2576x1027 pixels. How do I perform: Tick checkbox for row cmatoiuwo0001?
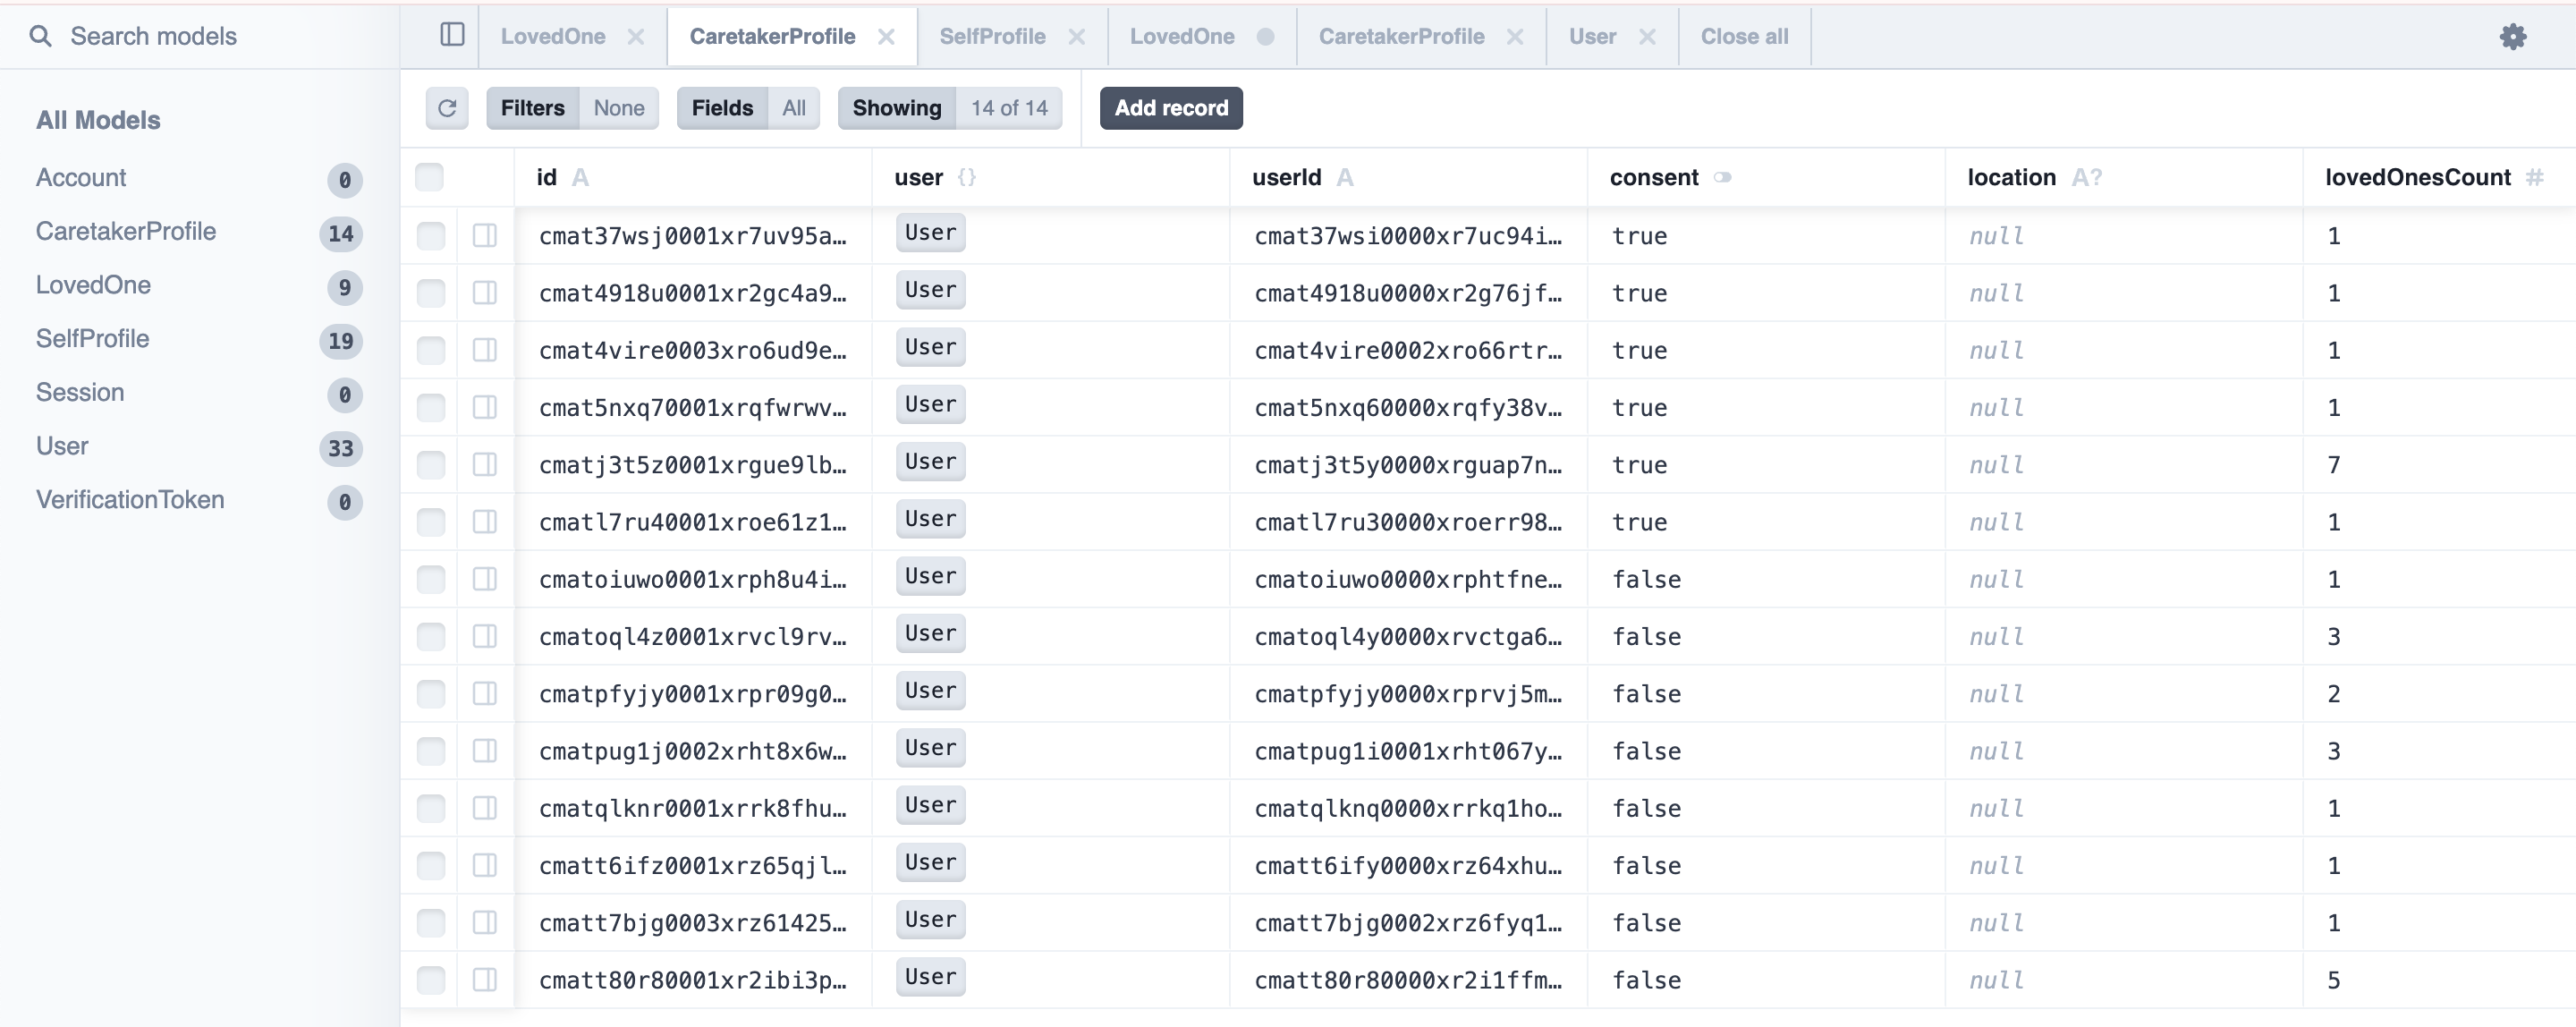coord(431,579)
